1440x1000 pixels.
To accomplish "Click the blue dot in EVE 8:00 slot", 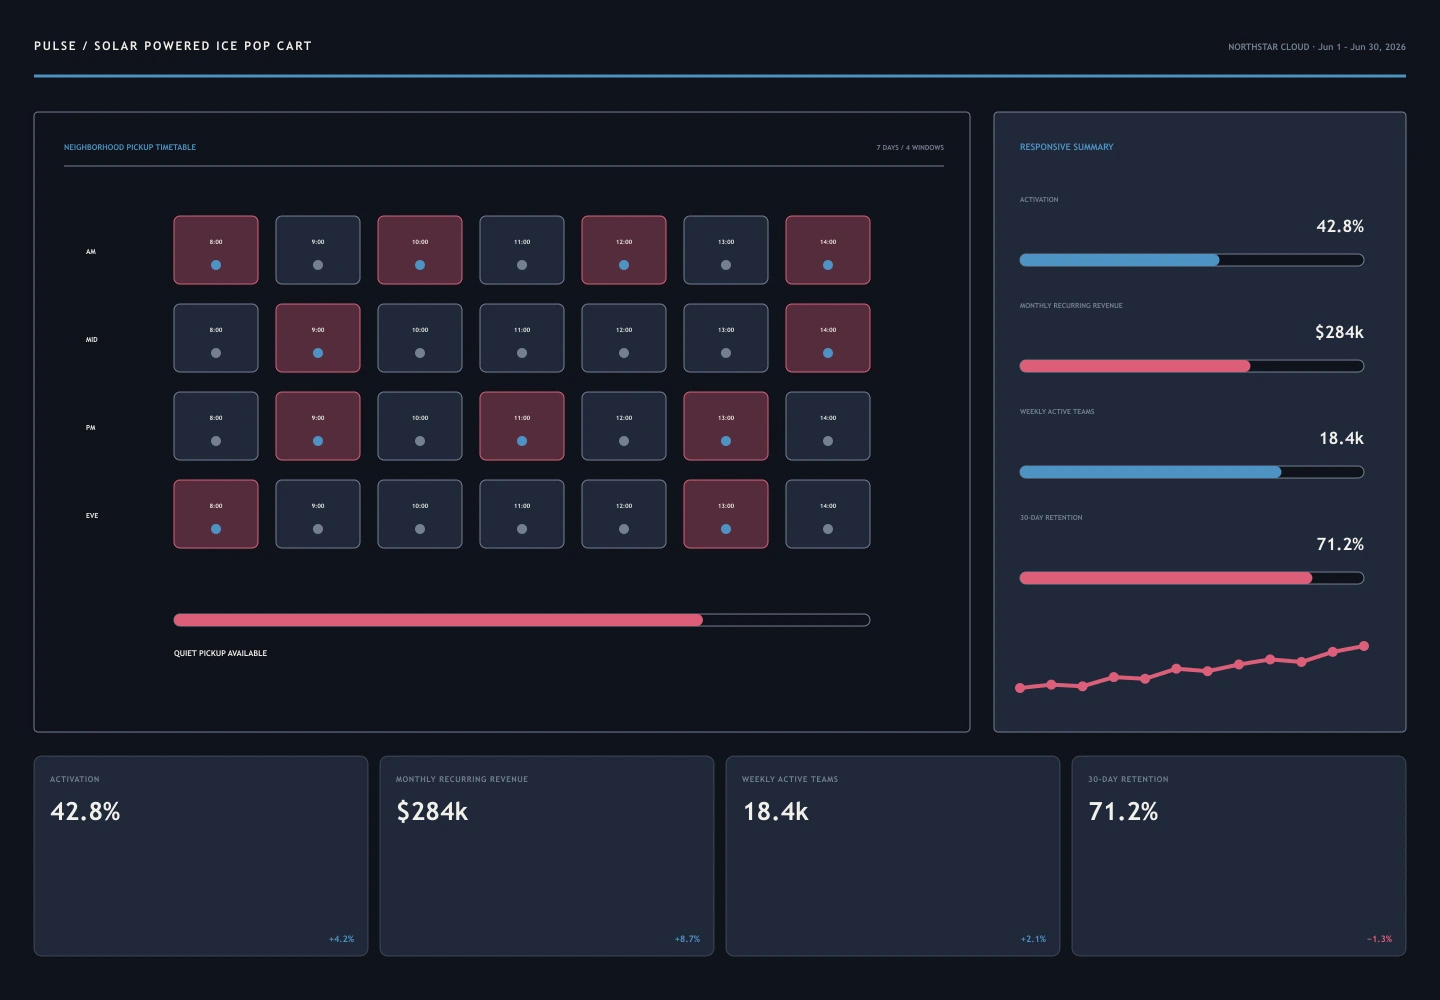I will [x=216, y=529].
